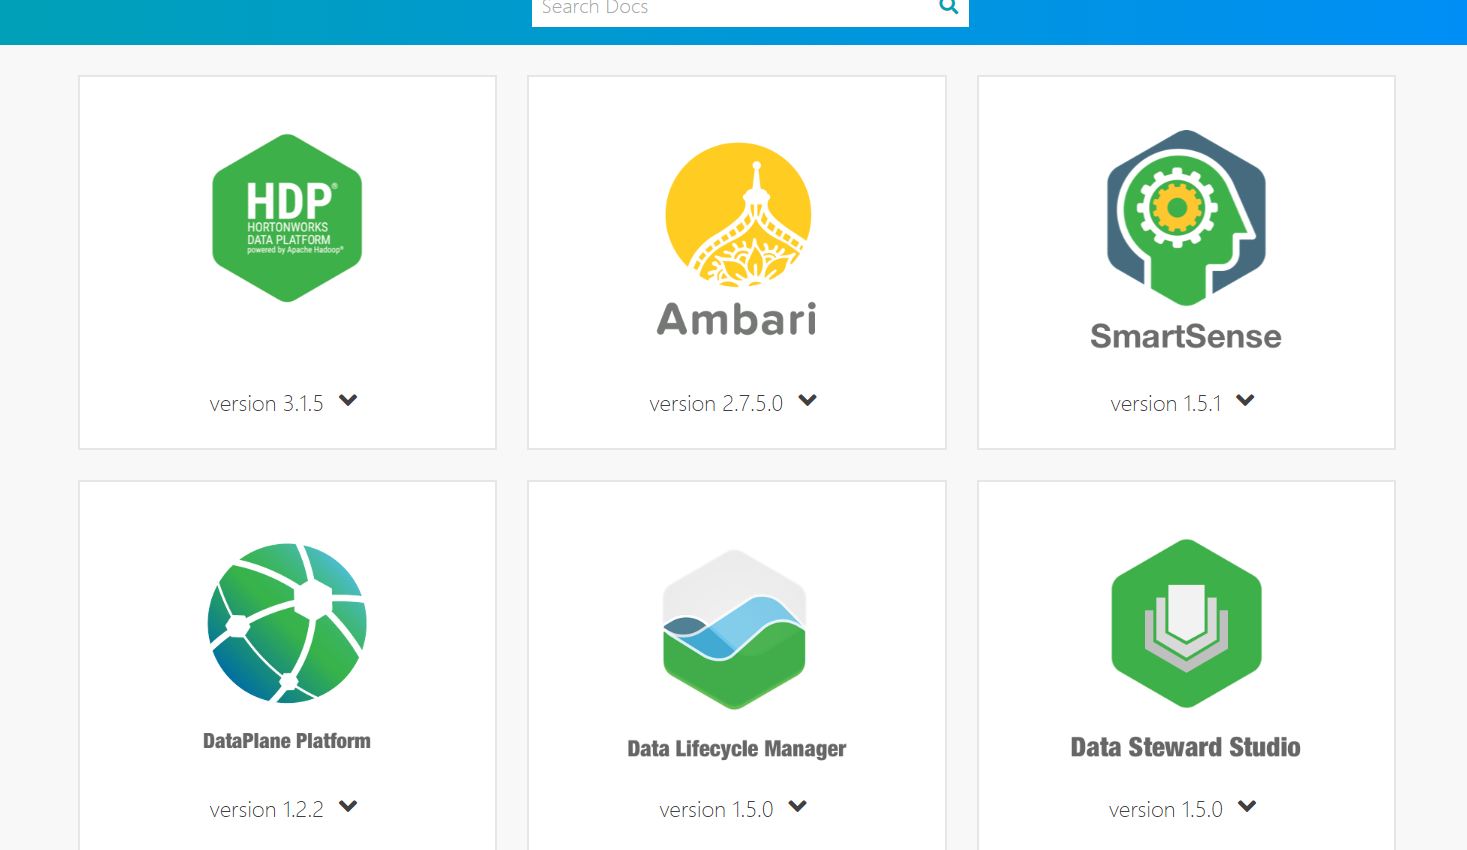The image size is (1467, 850).
Task: Click the HDP Hortonworks Data Platform logo
Action: click(x=287, y=218)
